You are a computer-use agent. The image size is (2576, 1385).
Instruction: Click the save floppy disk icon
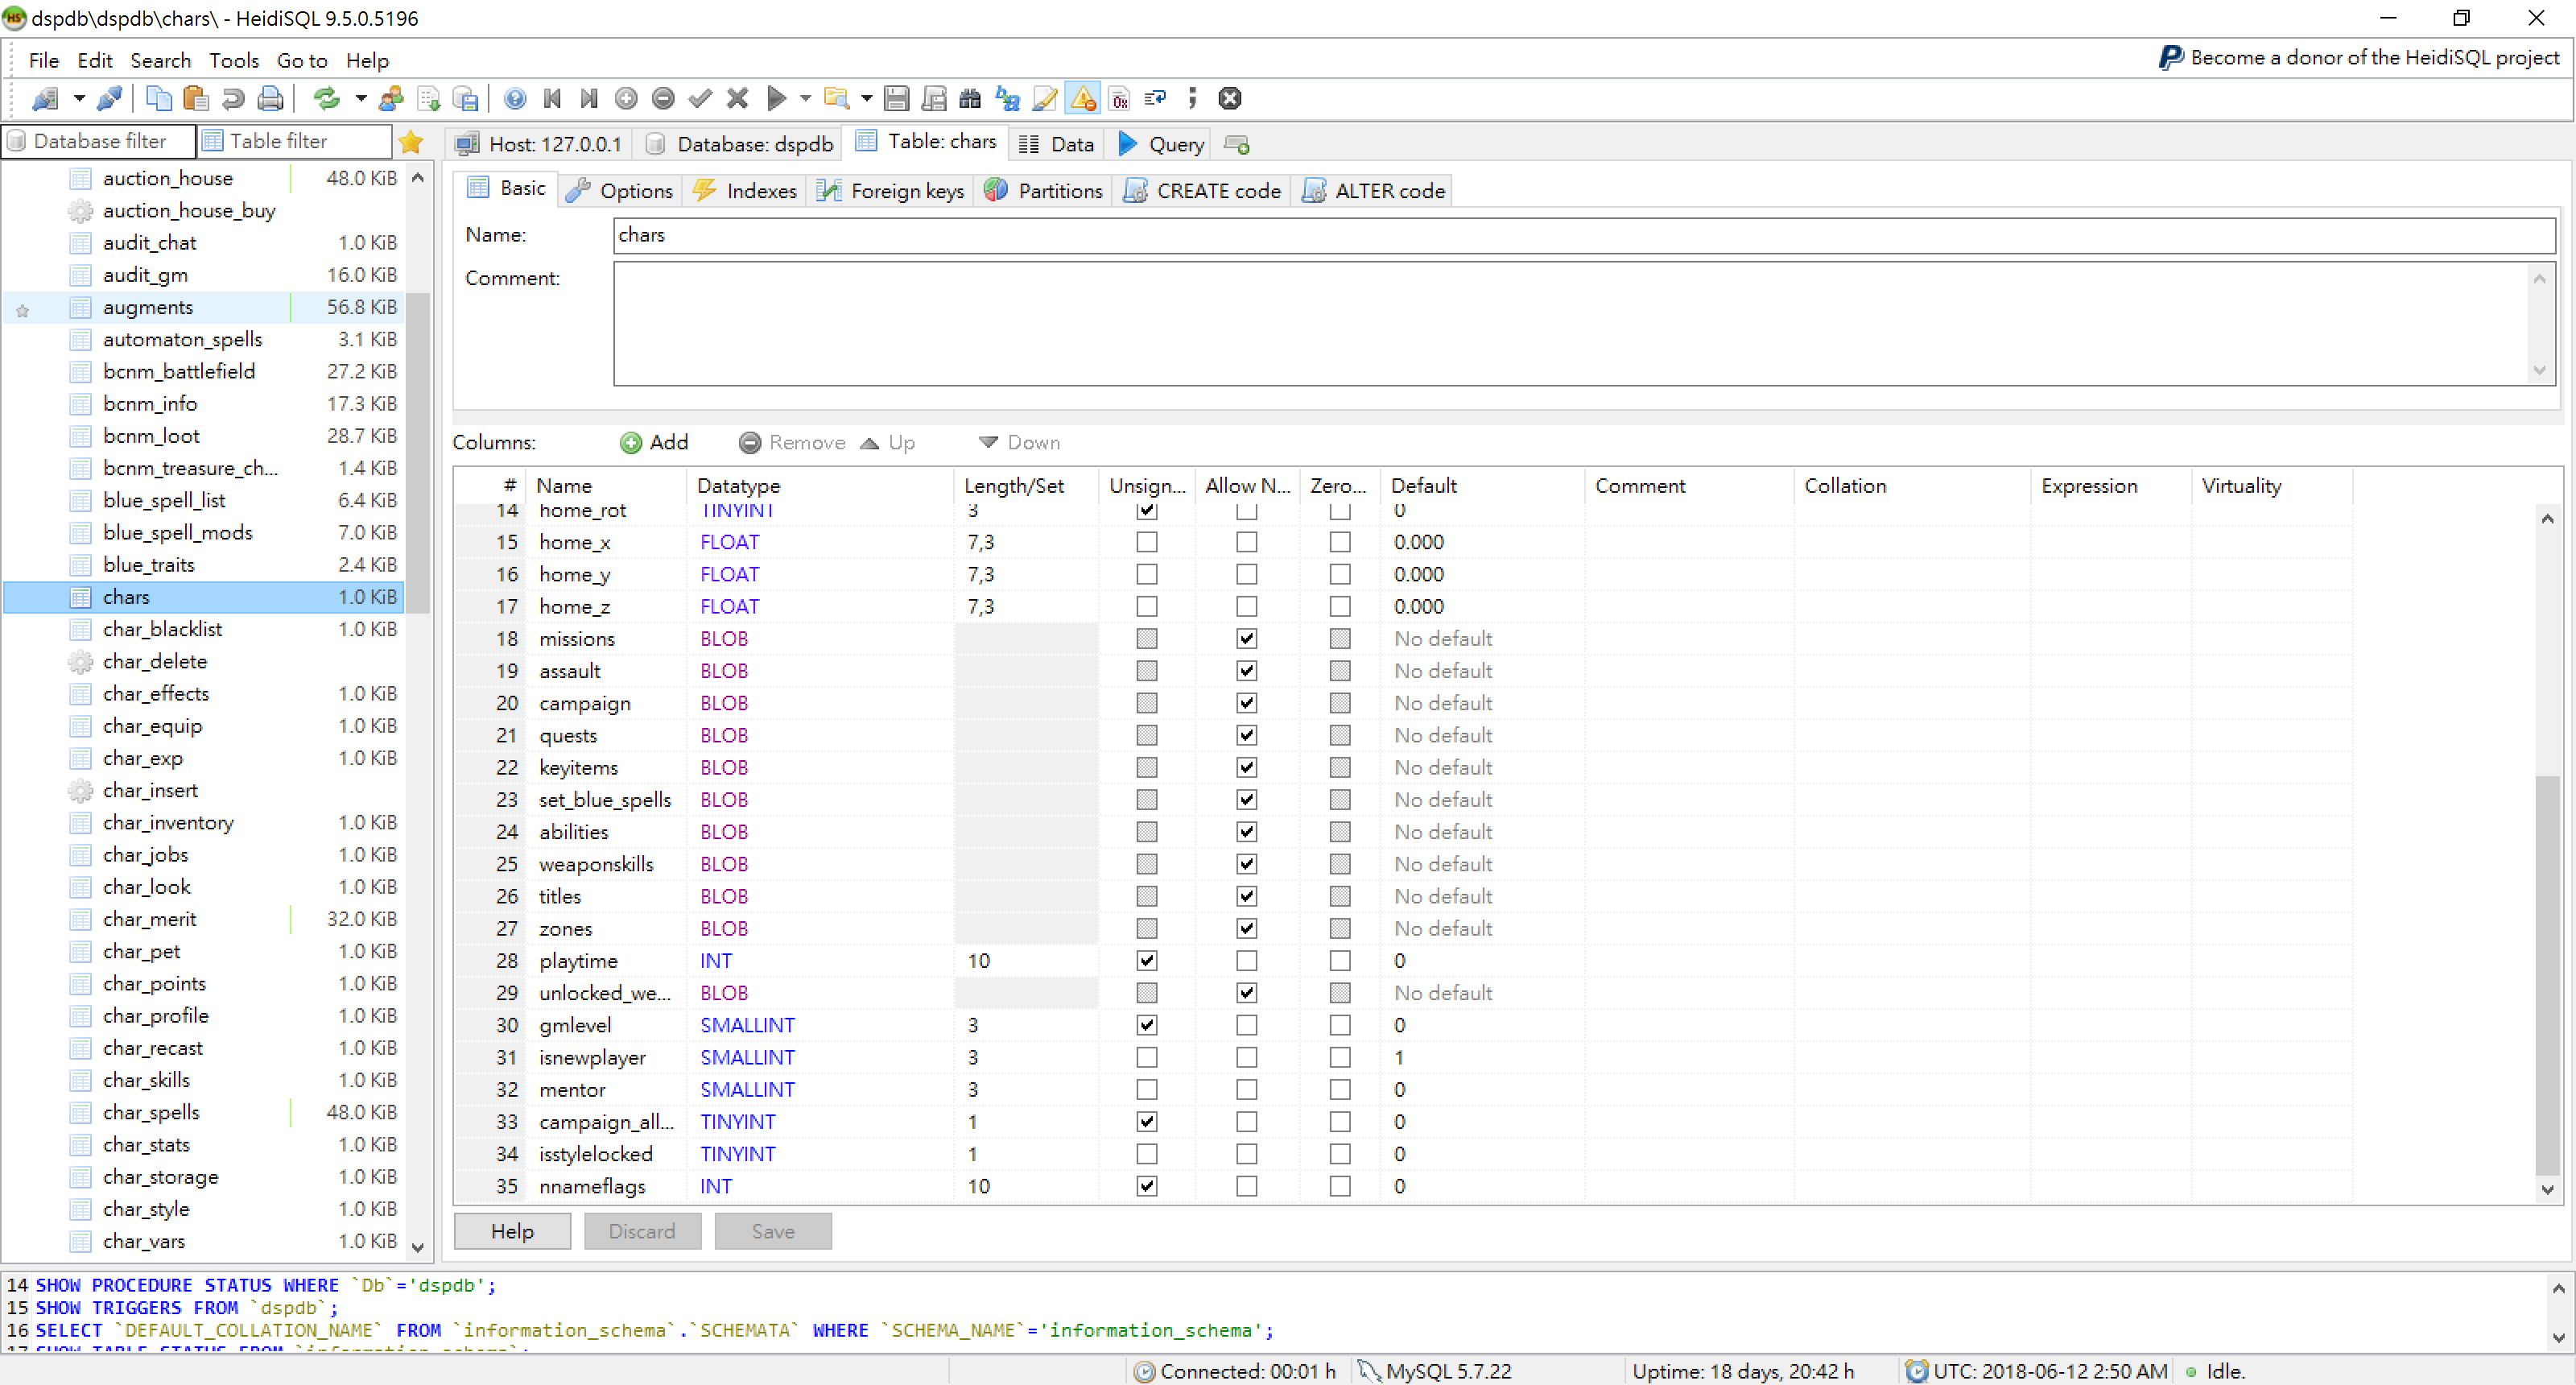896,98
